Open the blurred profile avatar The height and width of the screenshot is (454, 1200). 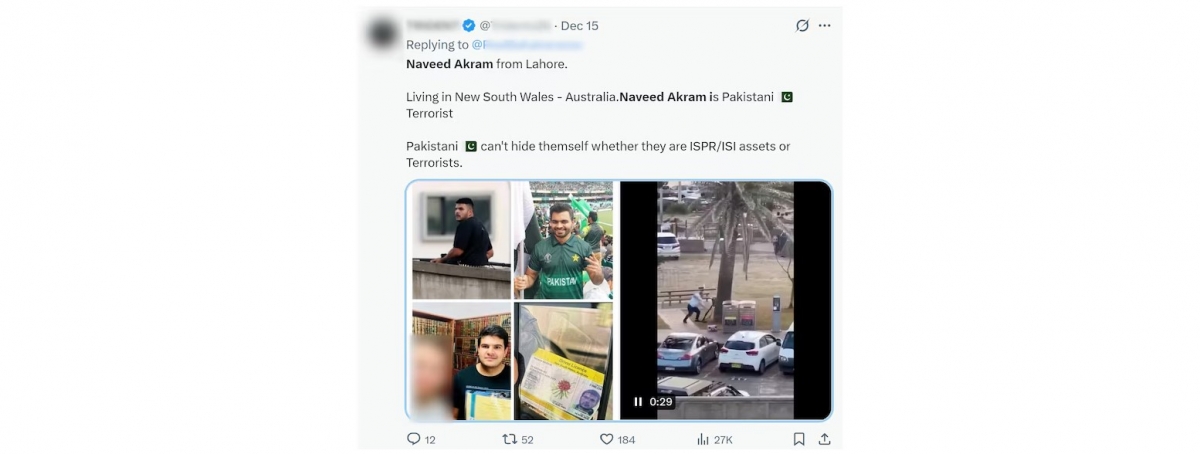coord(383,35)
